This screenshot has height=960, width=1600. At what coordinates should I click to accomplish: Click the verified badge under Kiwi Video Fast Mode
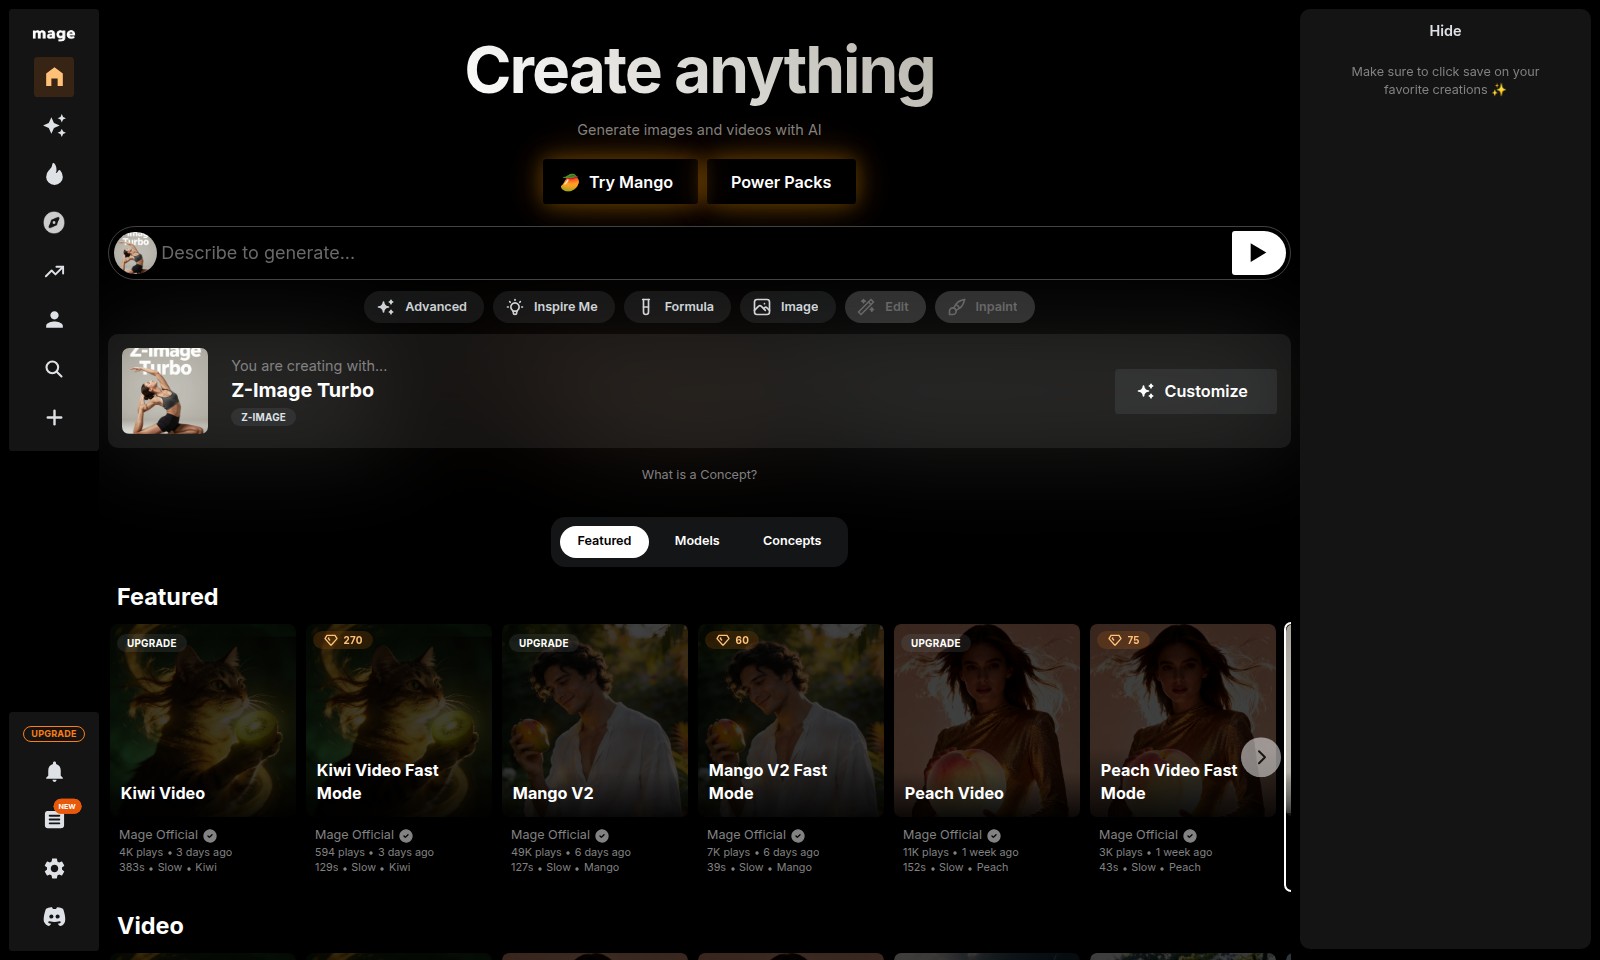406,836
